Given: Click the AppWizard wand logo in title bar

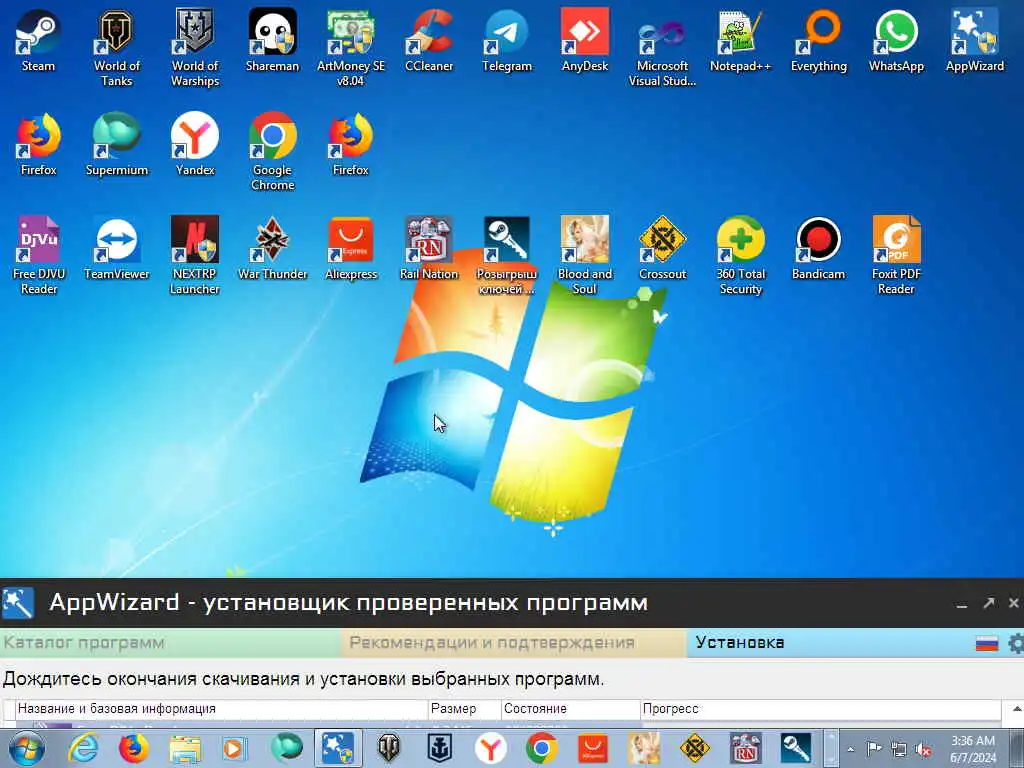Looking at the screenshot, I should (x=18, y=602).
